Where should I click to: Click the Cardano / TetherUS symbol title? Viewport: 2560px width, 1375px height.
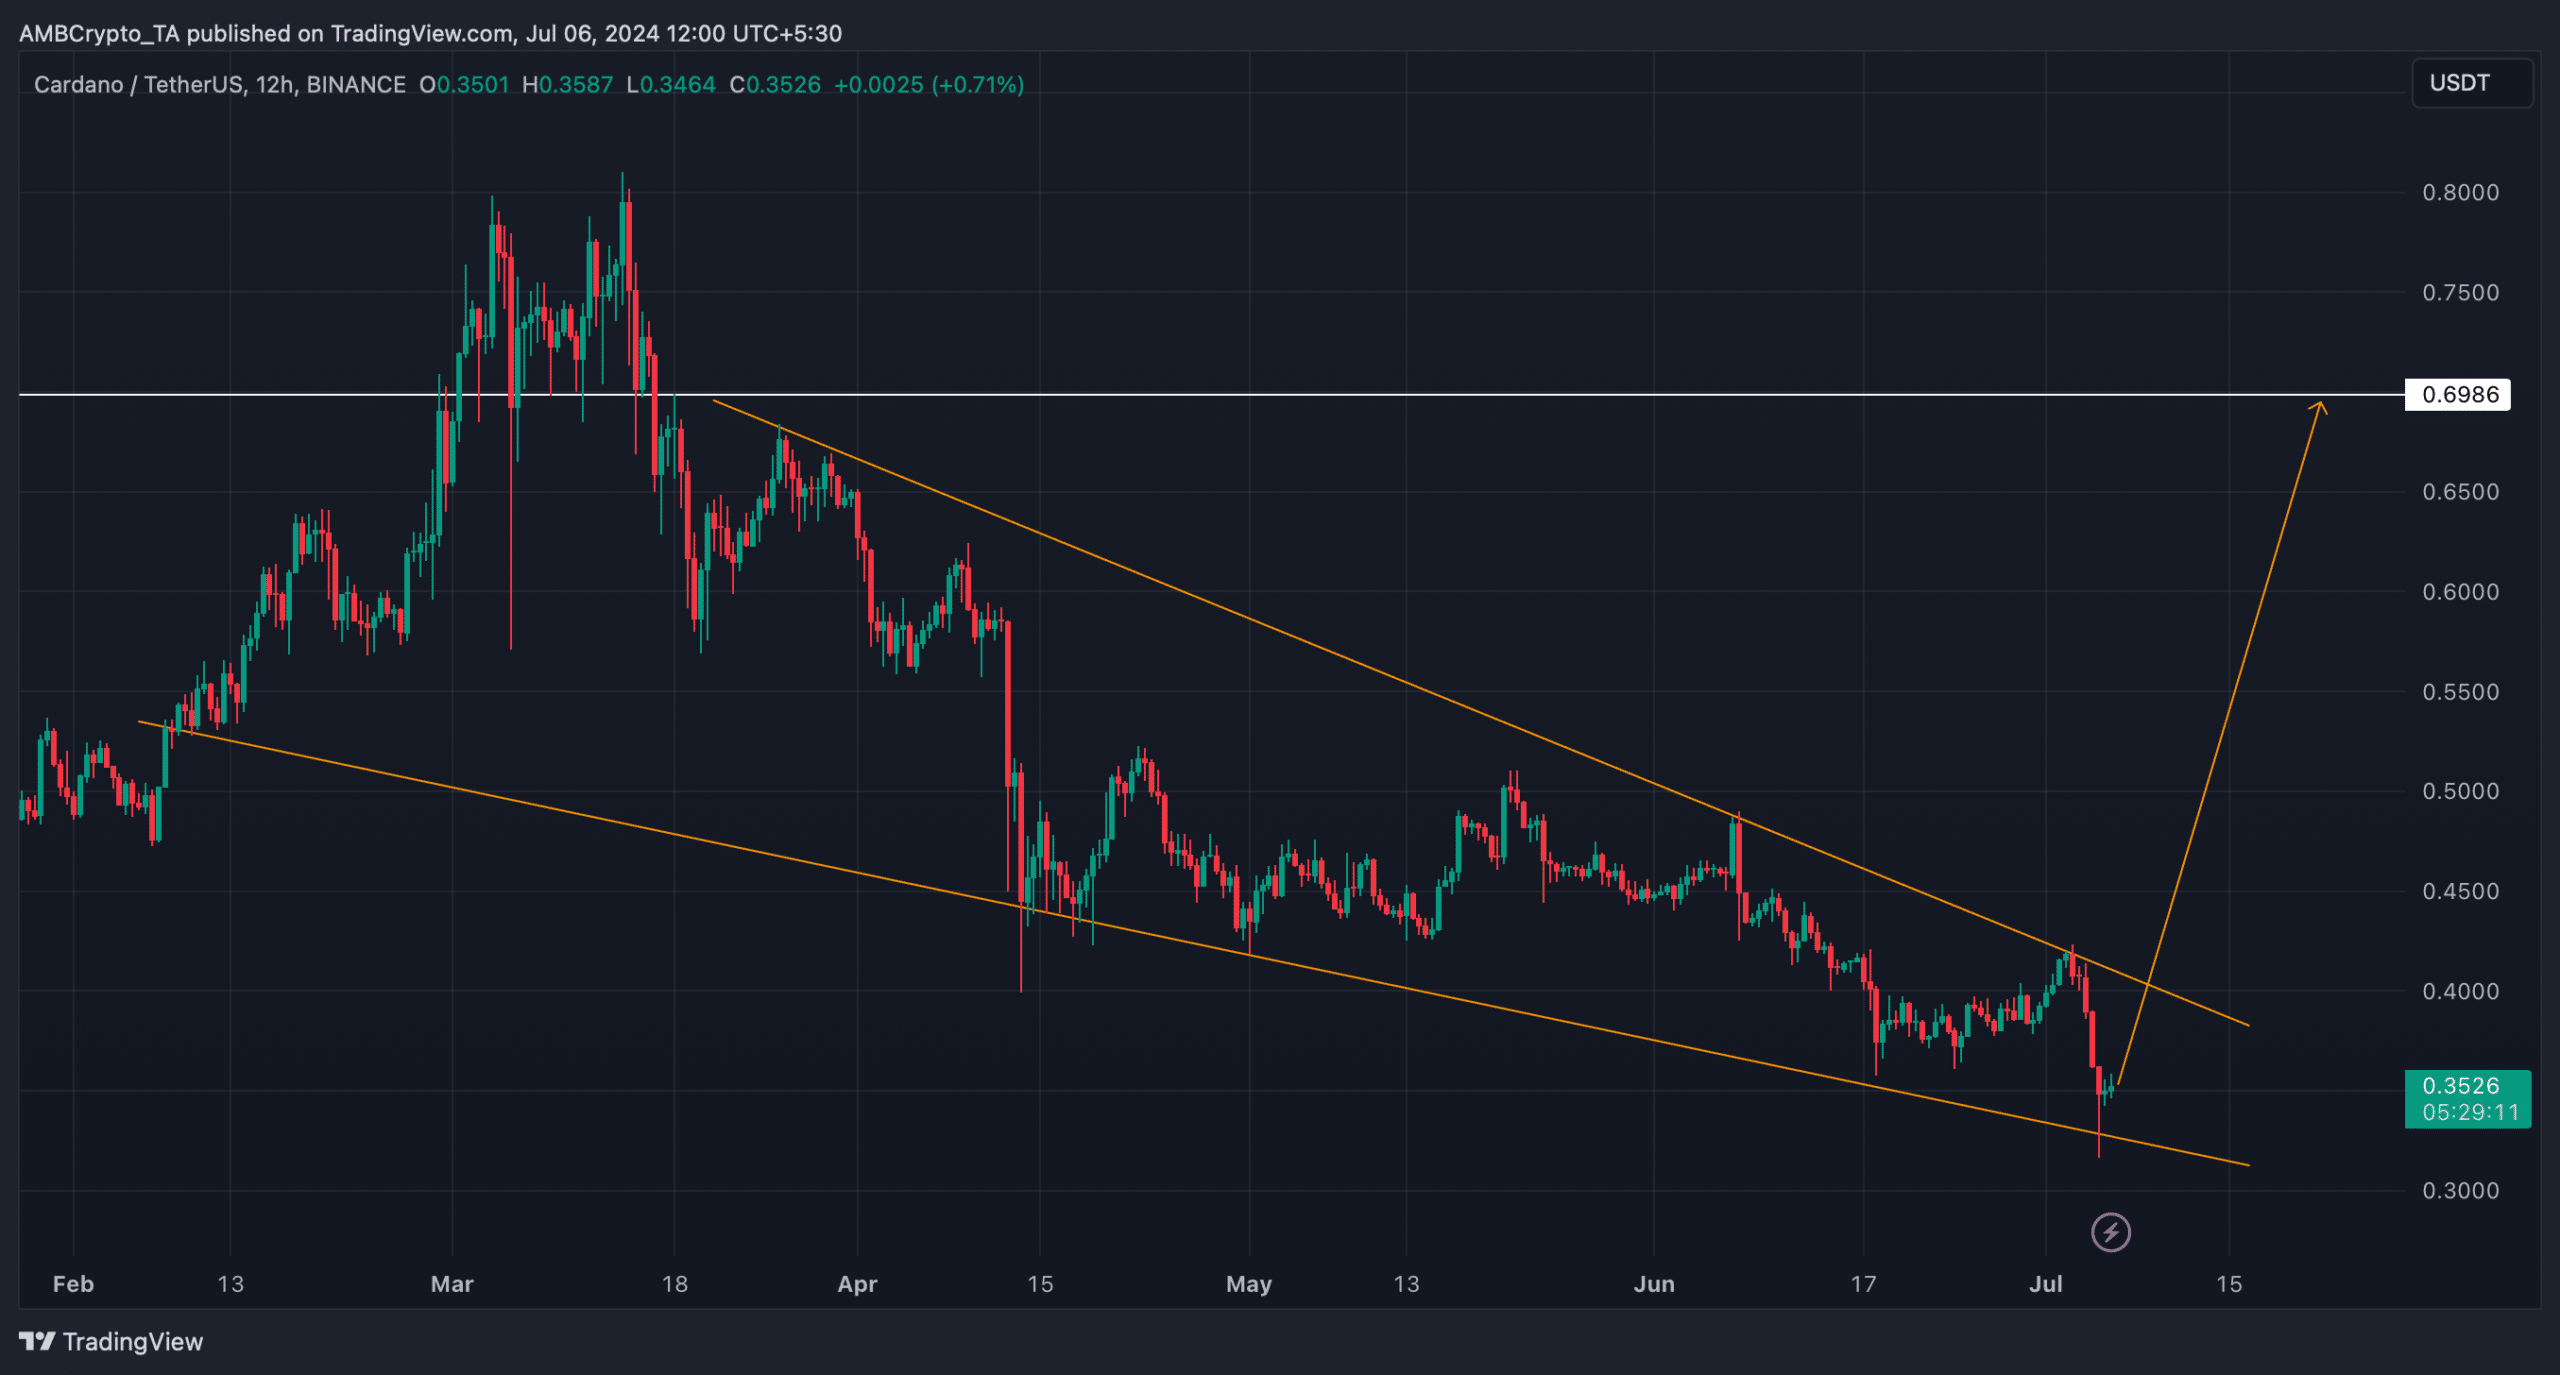tap(137, 85)
